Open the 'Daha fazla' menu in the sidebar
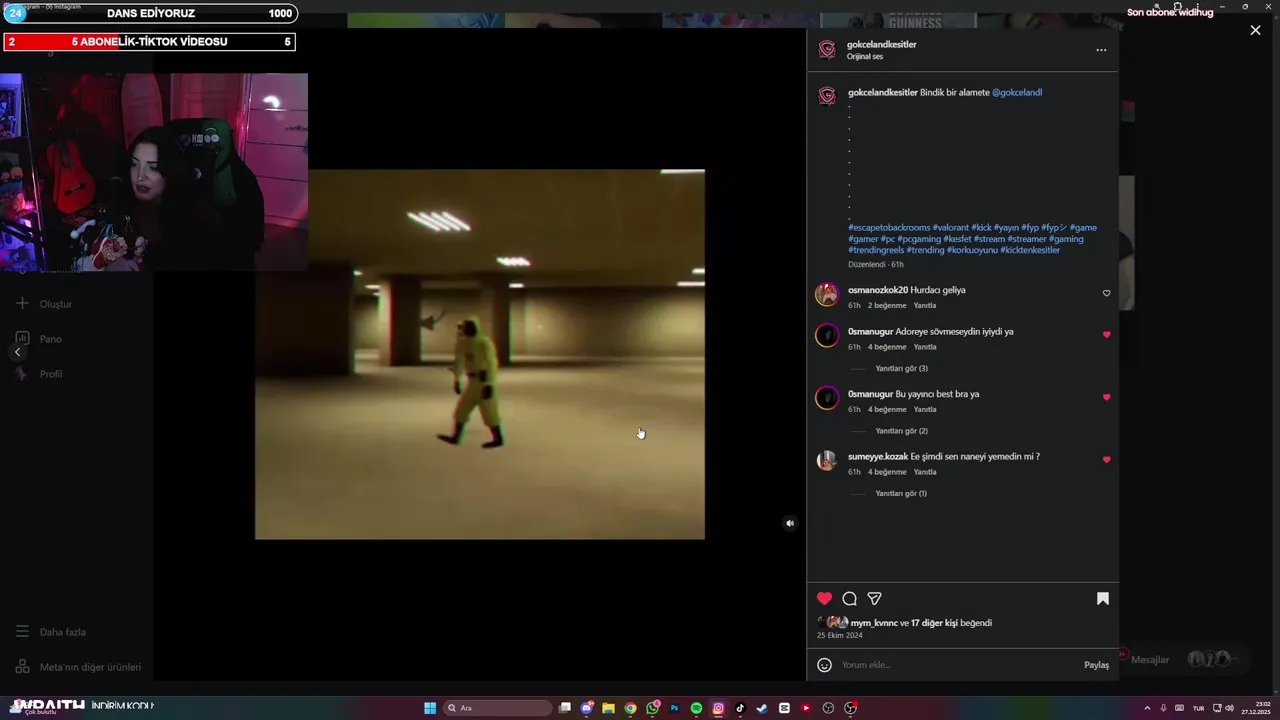Image resolution: width=1280 pixels, height=720 pixels. coord(51,632)
